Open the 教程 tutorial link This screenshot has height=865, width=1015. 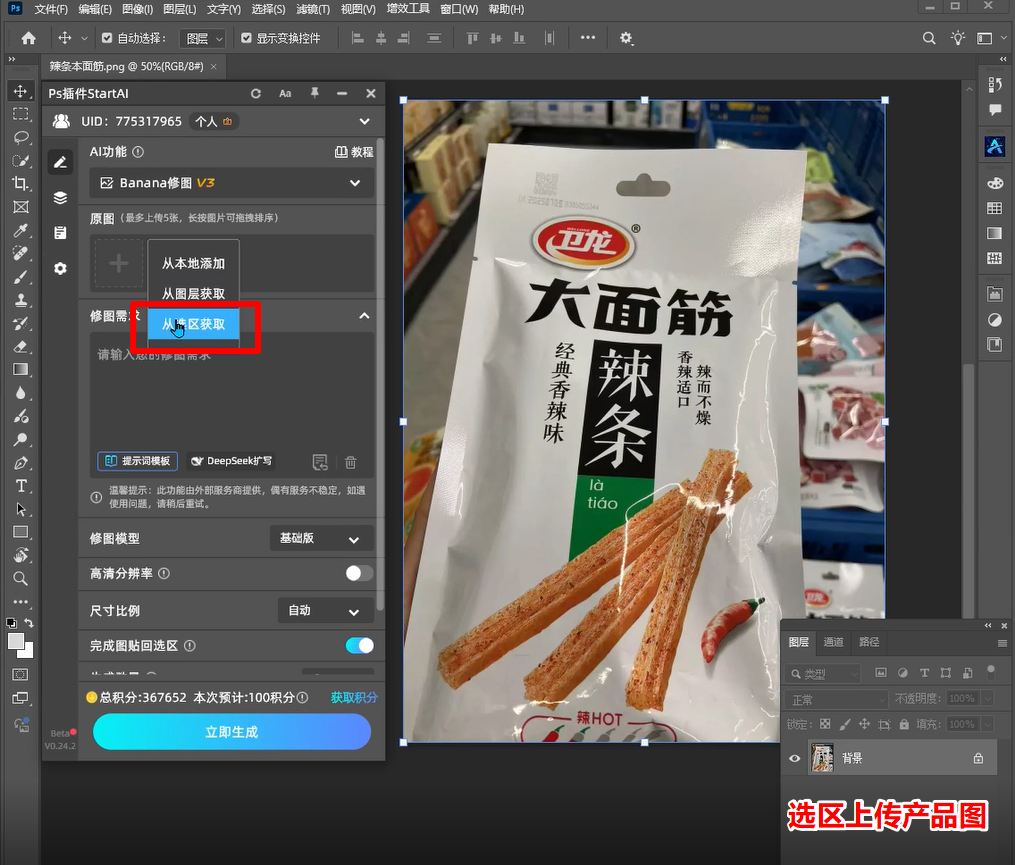[354, 152]
